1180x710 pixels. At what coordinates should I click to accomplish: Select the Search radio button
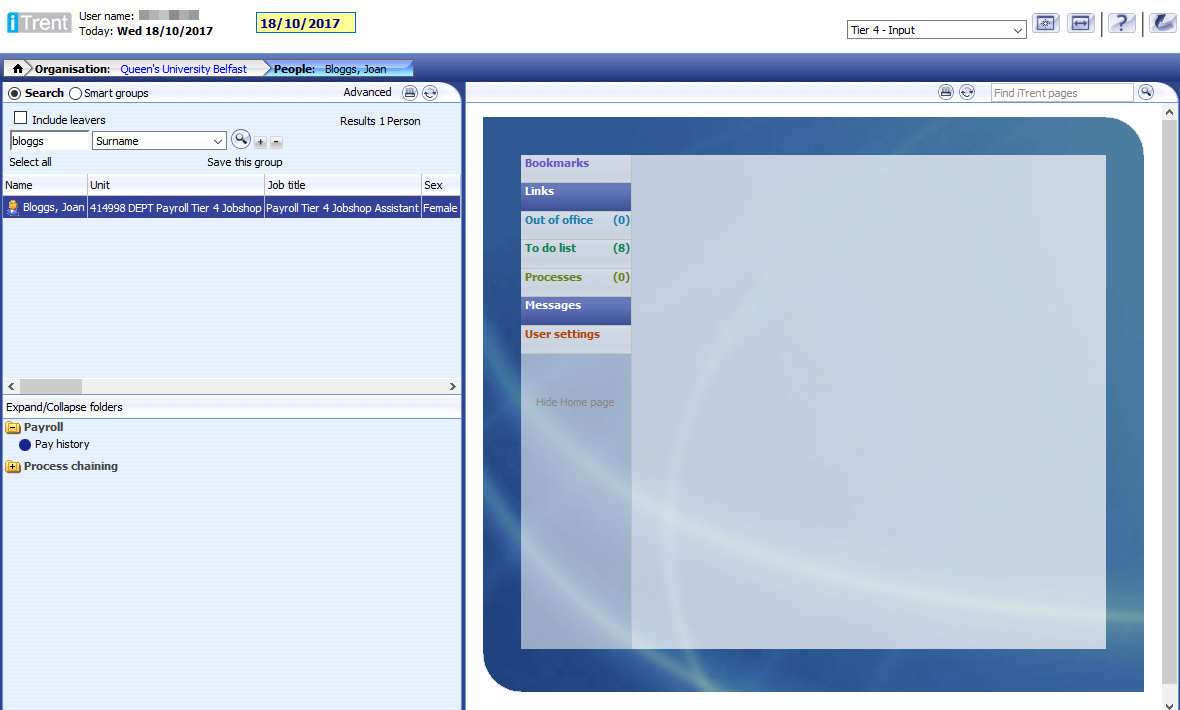click(x=14, y=93)
